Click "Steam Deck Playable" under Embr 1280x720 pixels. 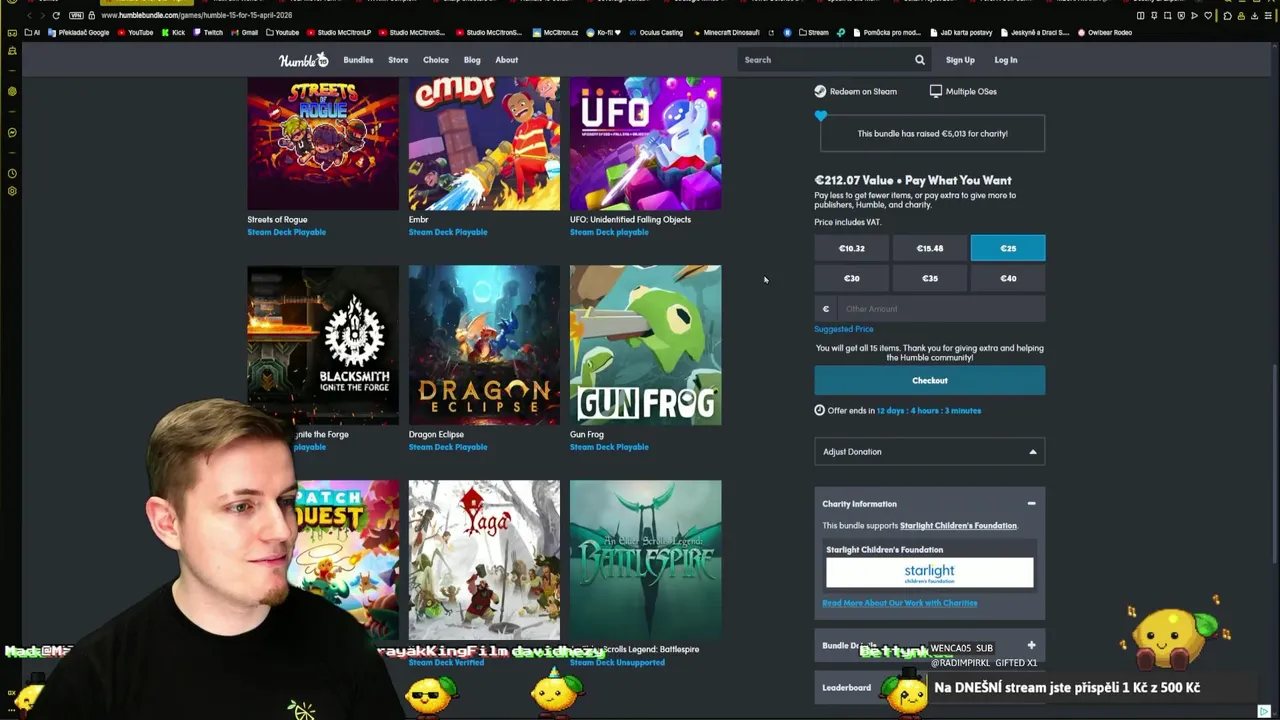tap(448, 232)
